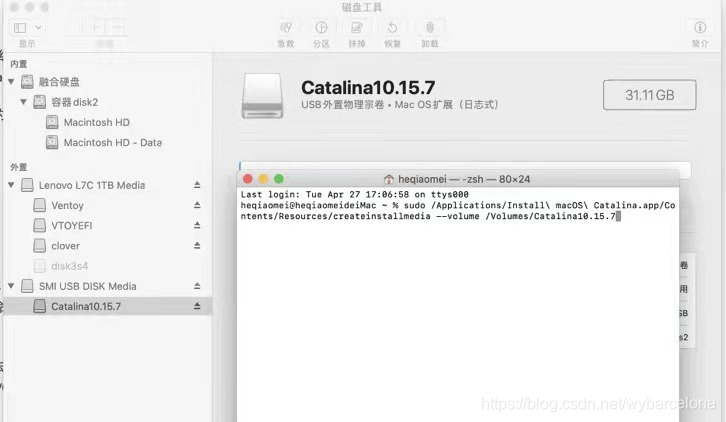This screenshot has width=726, height=422.
Task: Collapse the Lenovo L7C 1TB Media tree
Action: pyautogui.click(x=11, y=185)
